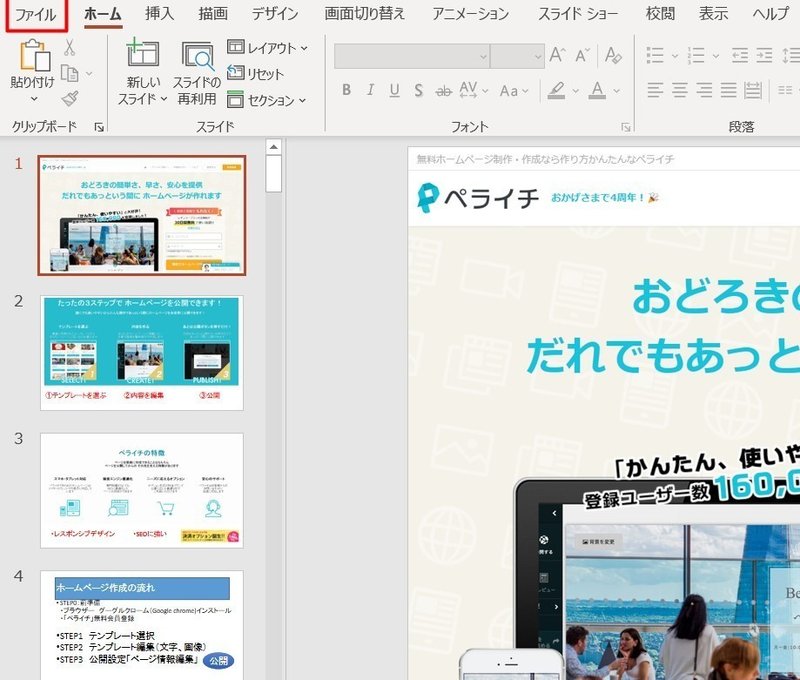Toggle strikethrough formatting
Viewport: 800px width, 680px height.
point(443,91)
